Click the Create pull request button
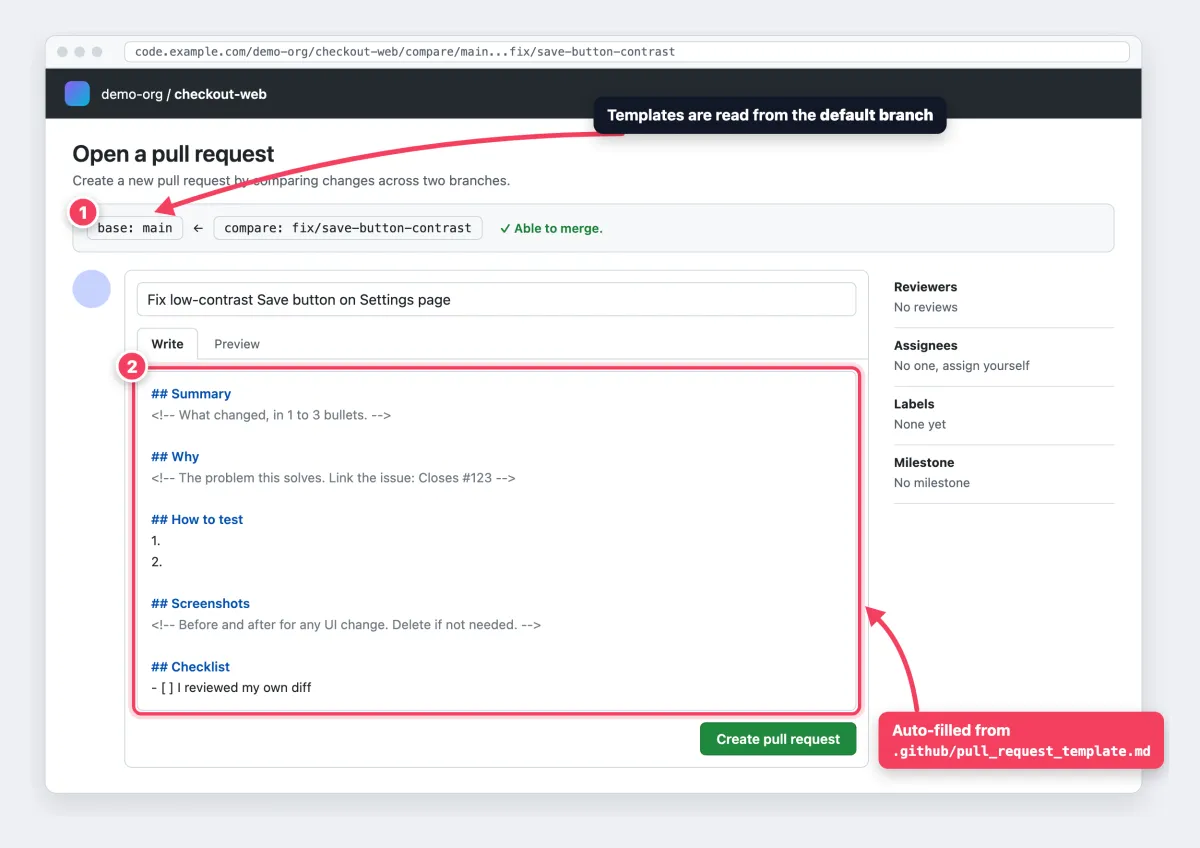The height and width of the screenshot is (848, 1200). (778, 739)
